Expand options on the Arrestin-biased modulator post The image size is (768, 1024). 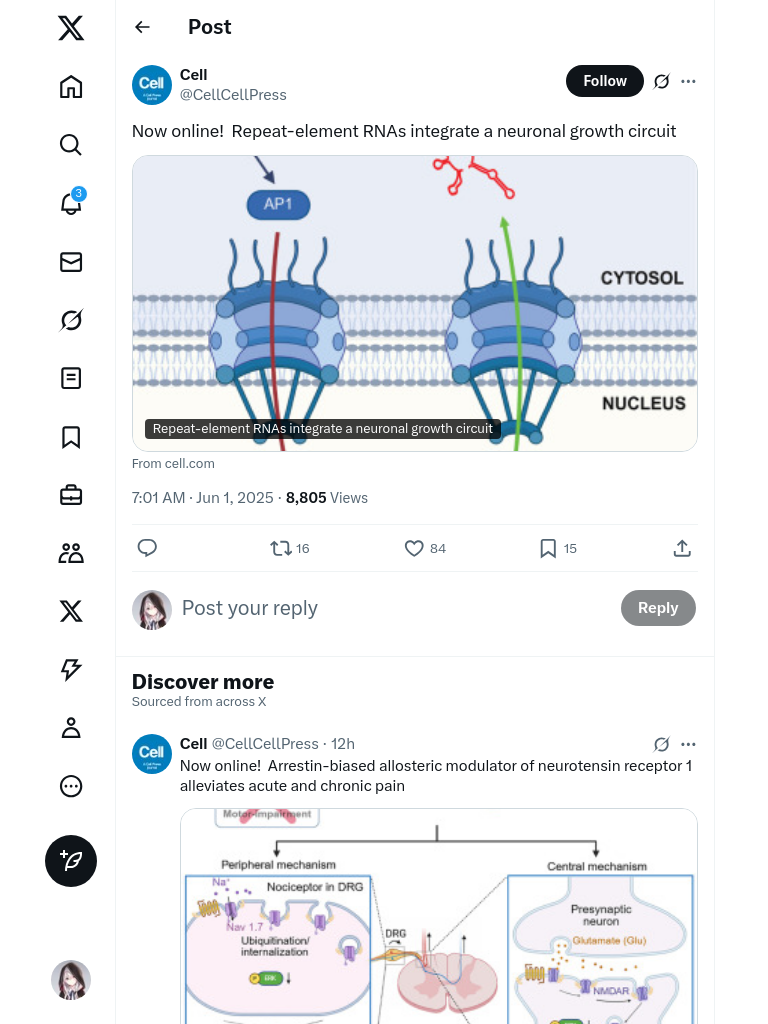688,744
